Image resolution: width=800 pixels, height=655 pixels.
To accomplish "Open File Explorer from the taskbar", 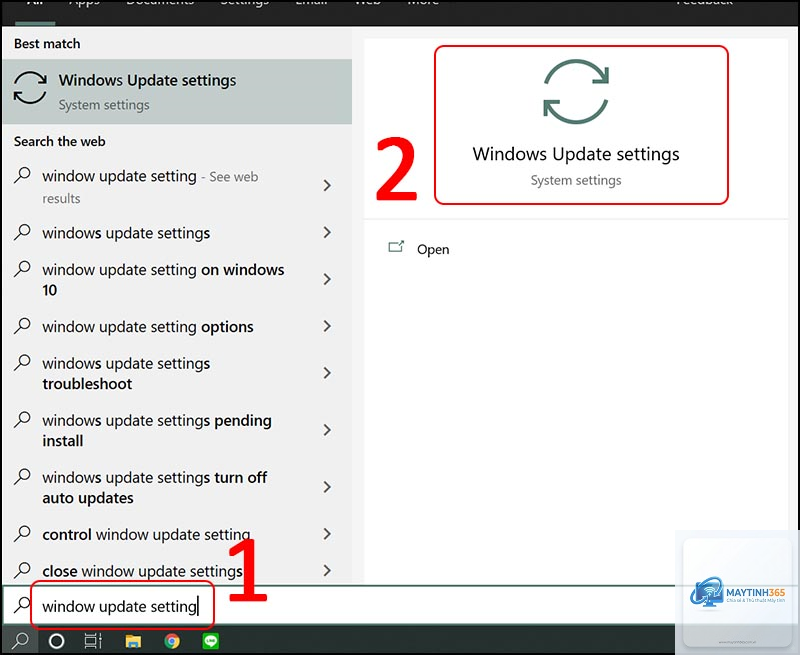I will pos(133,641).
